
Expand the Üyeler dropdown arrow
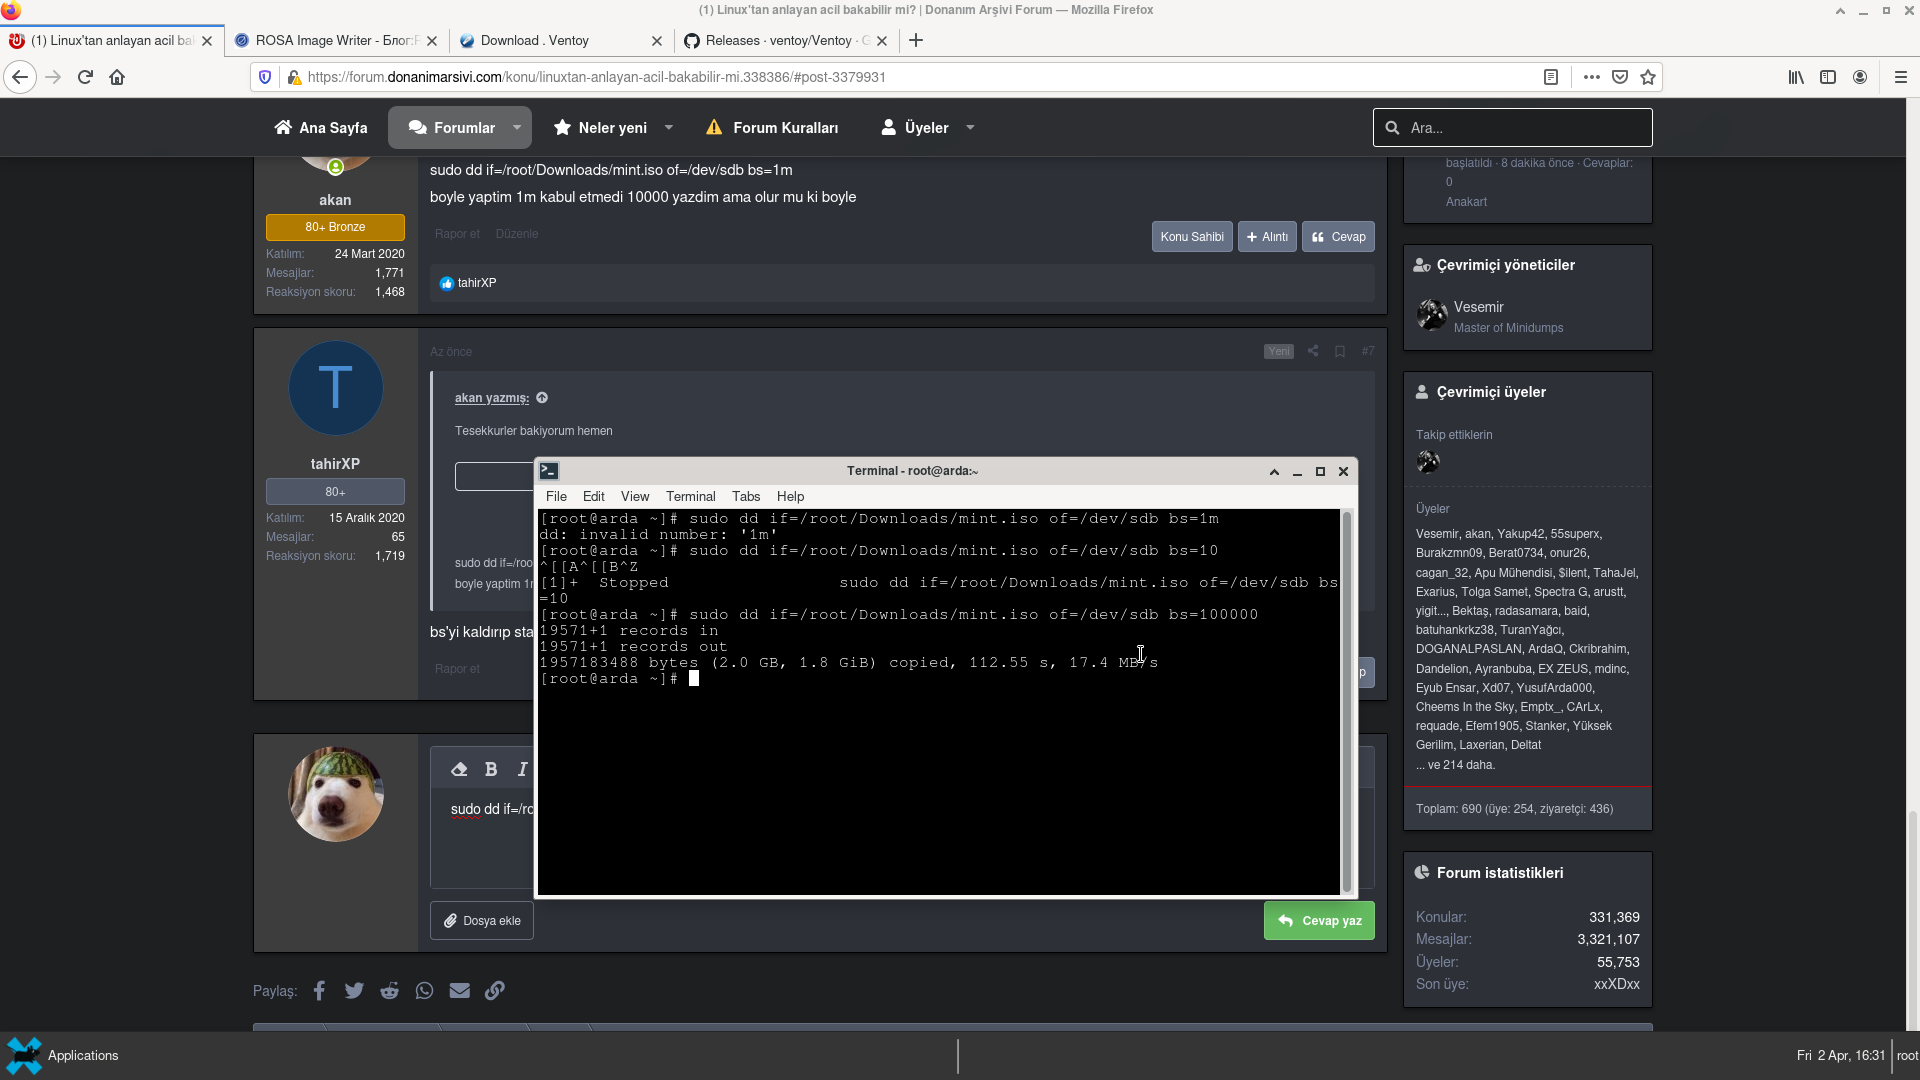click(970, 127)
